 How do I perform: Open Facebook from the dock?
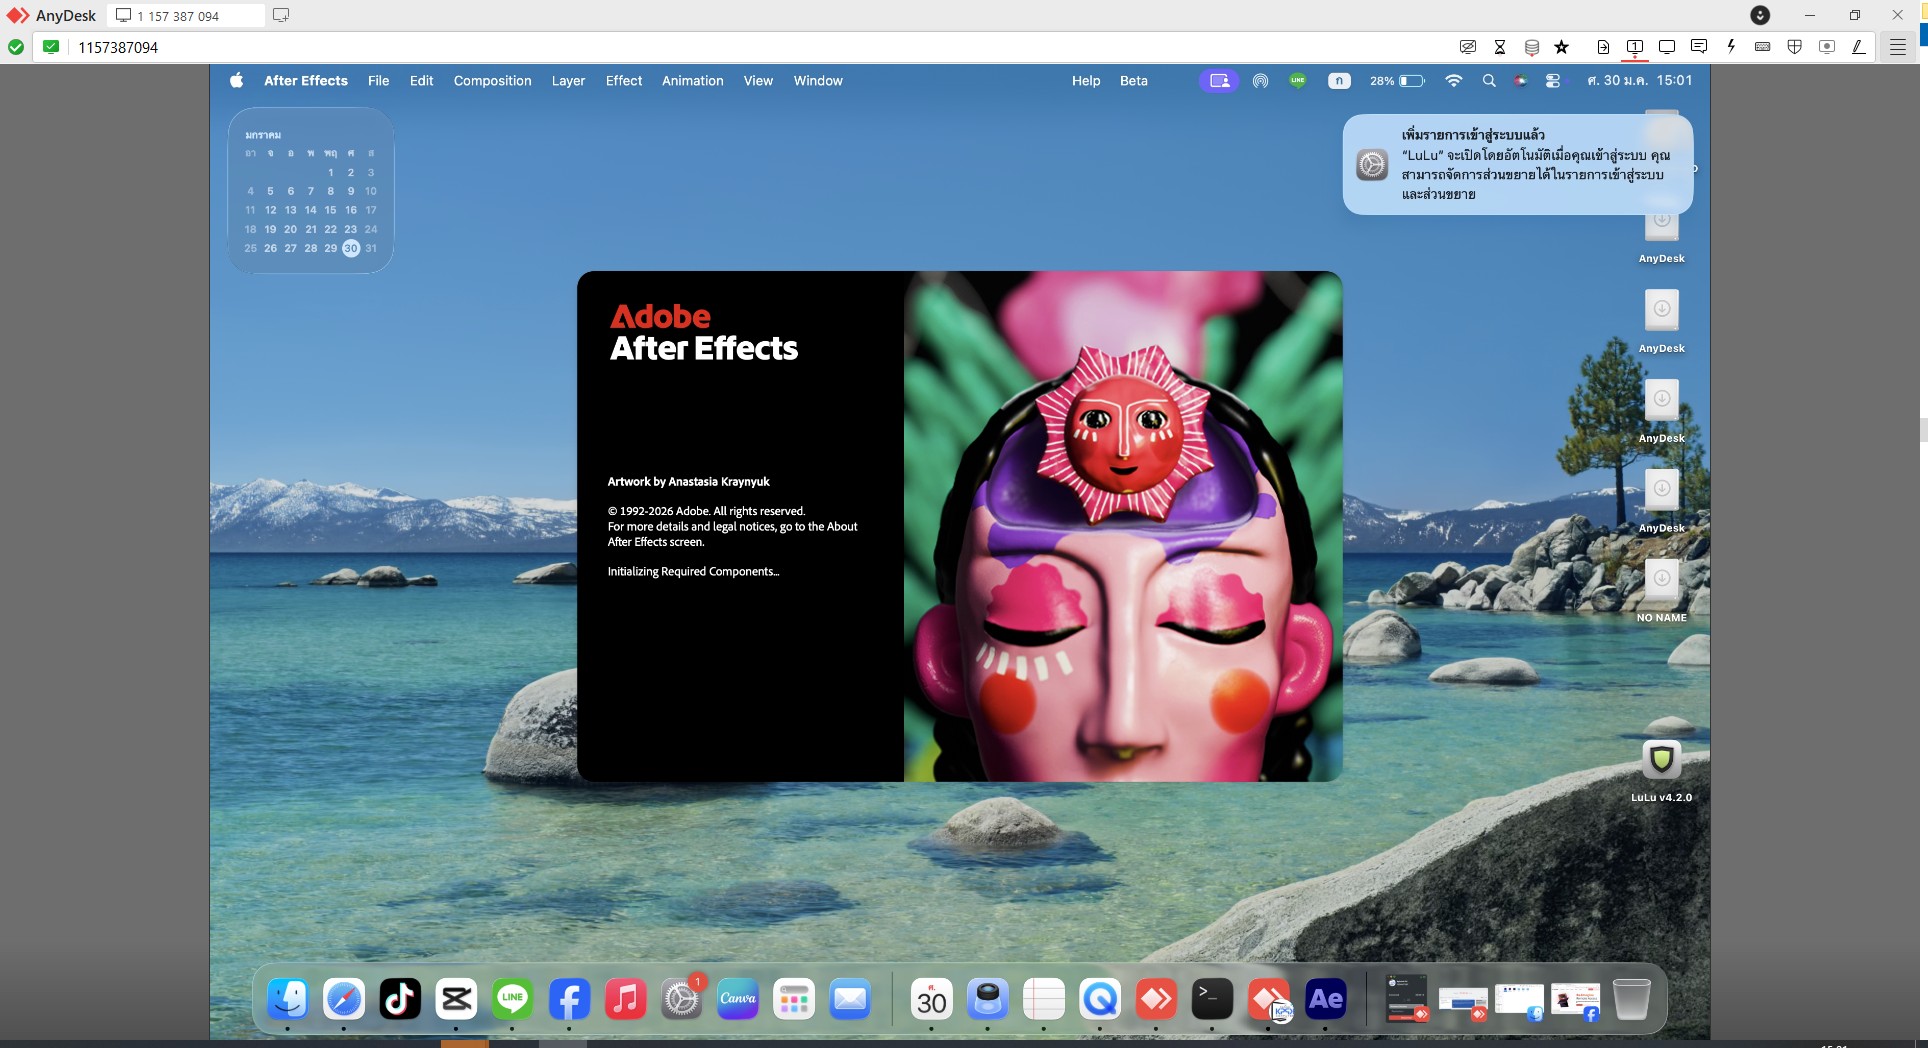(x=569, y=999)
